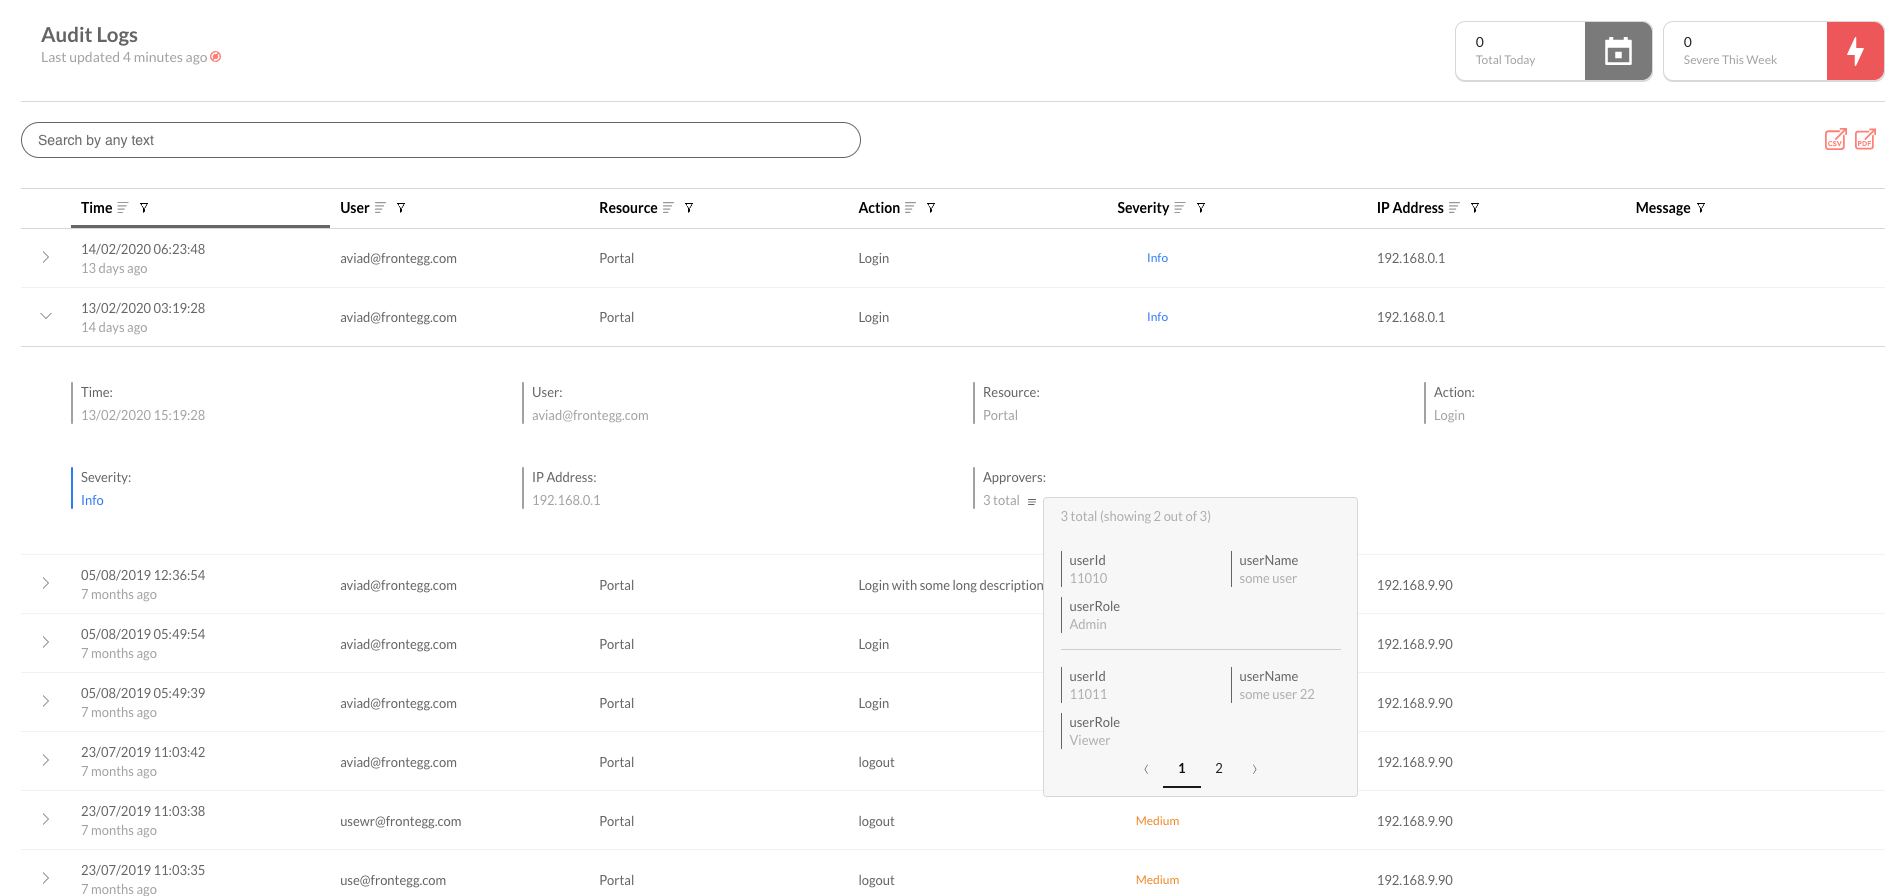Click the Message column header label
Screen dimensions: 1900x896
pyautogui.click(x=1663, y=208)
